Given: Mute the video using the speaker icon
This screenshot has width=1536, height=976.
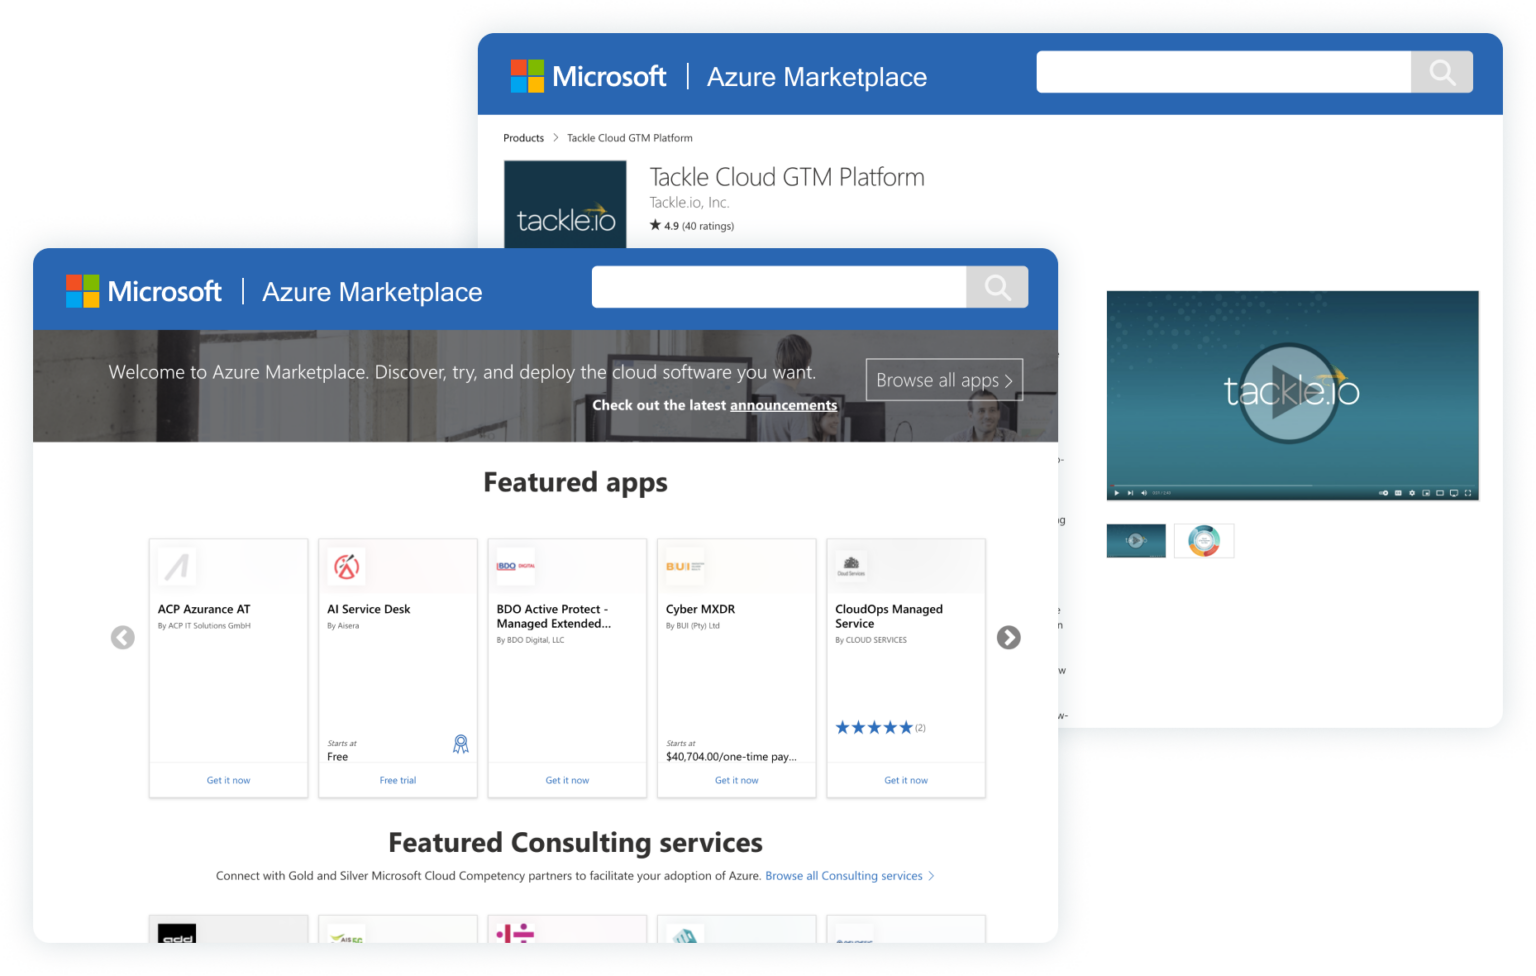Looking at the screenshot, I should (x=1144, y=493).
